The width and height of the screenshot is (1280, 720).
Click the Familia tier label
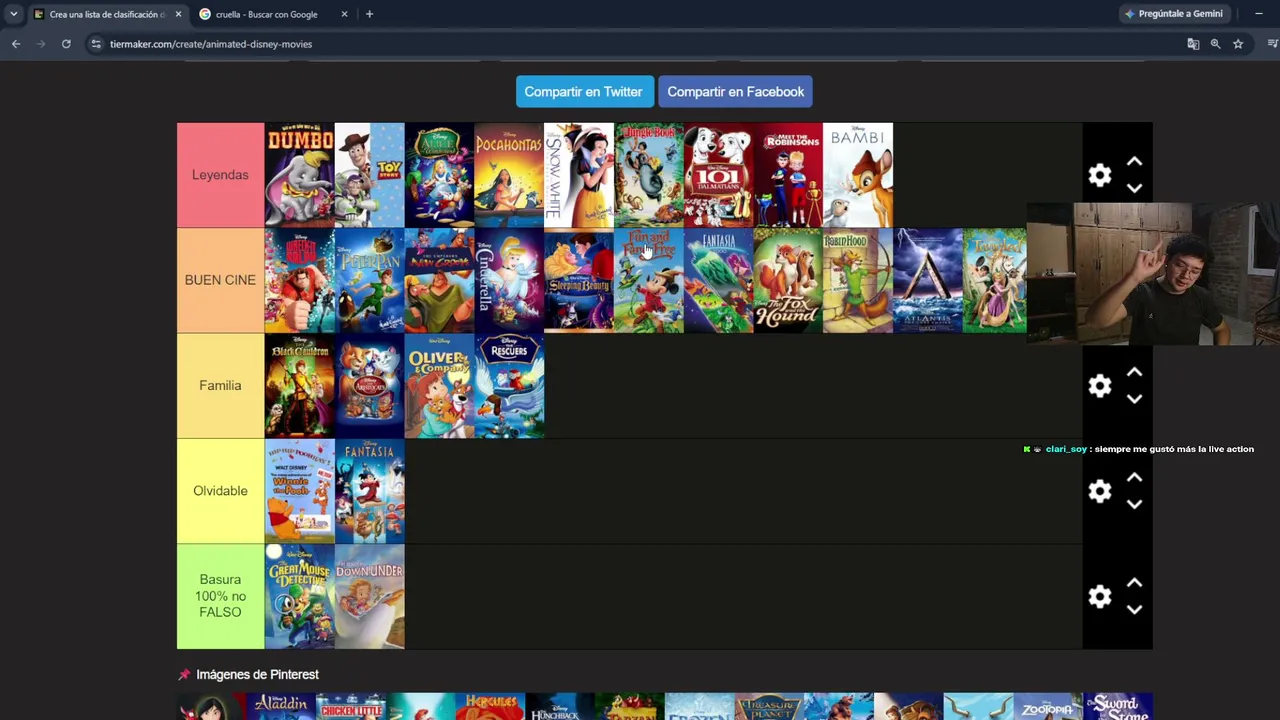(x=220, y=386)
